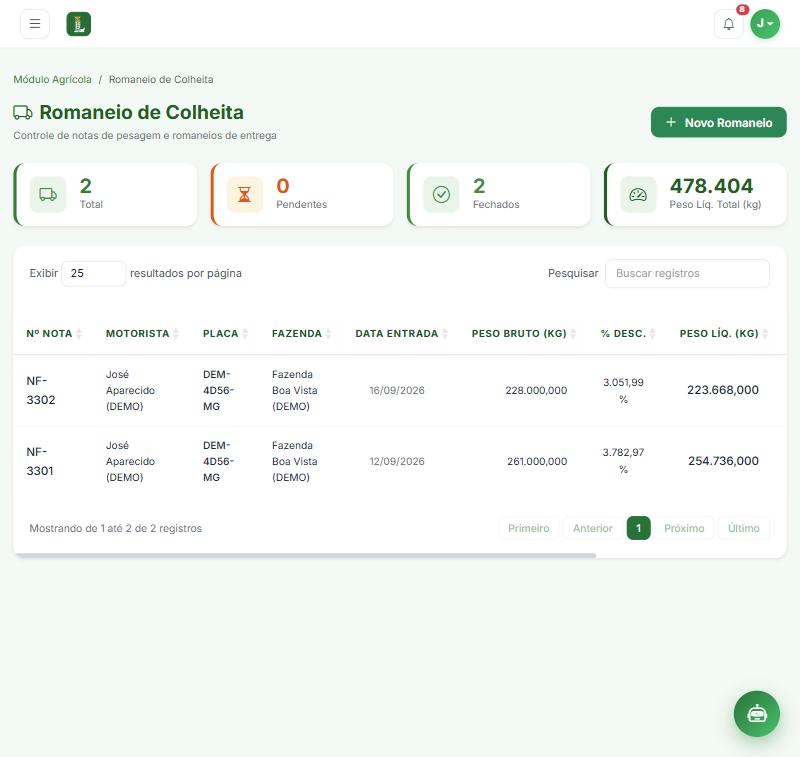
Task: Click Fazenda Boa Vista in NF-3301 row
Action: (294, 461)
